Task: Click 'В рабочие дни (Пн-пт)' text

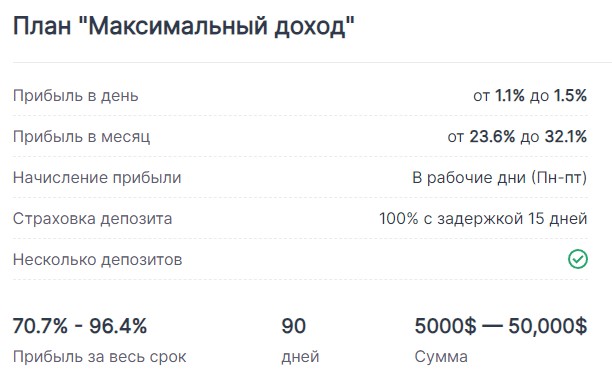Action: point(499,178)
